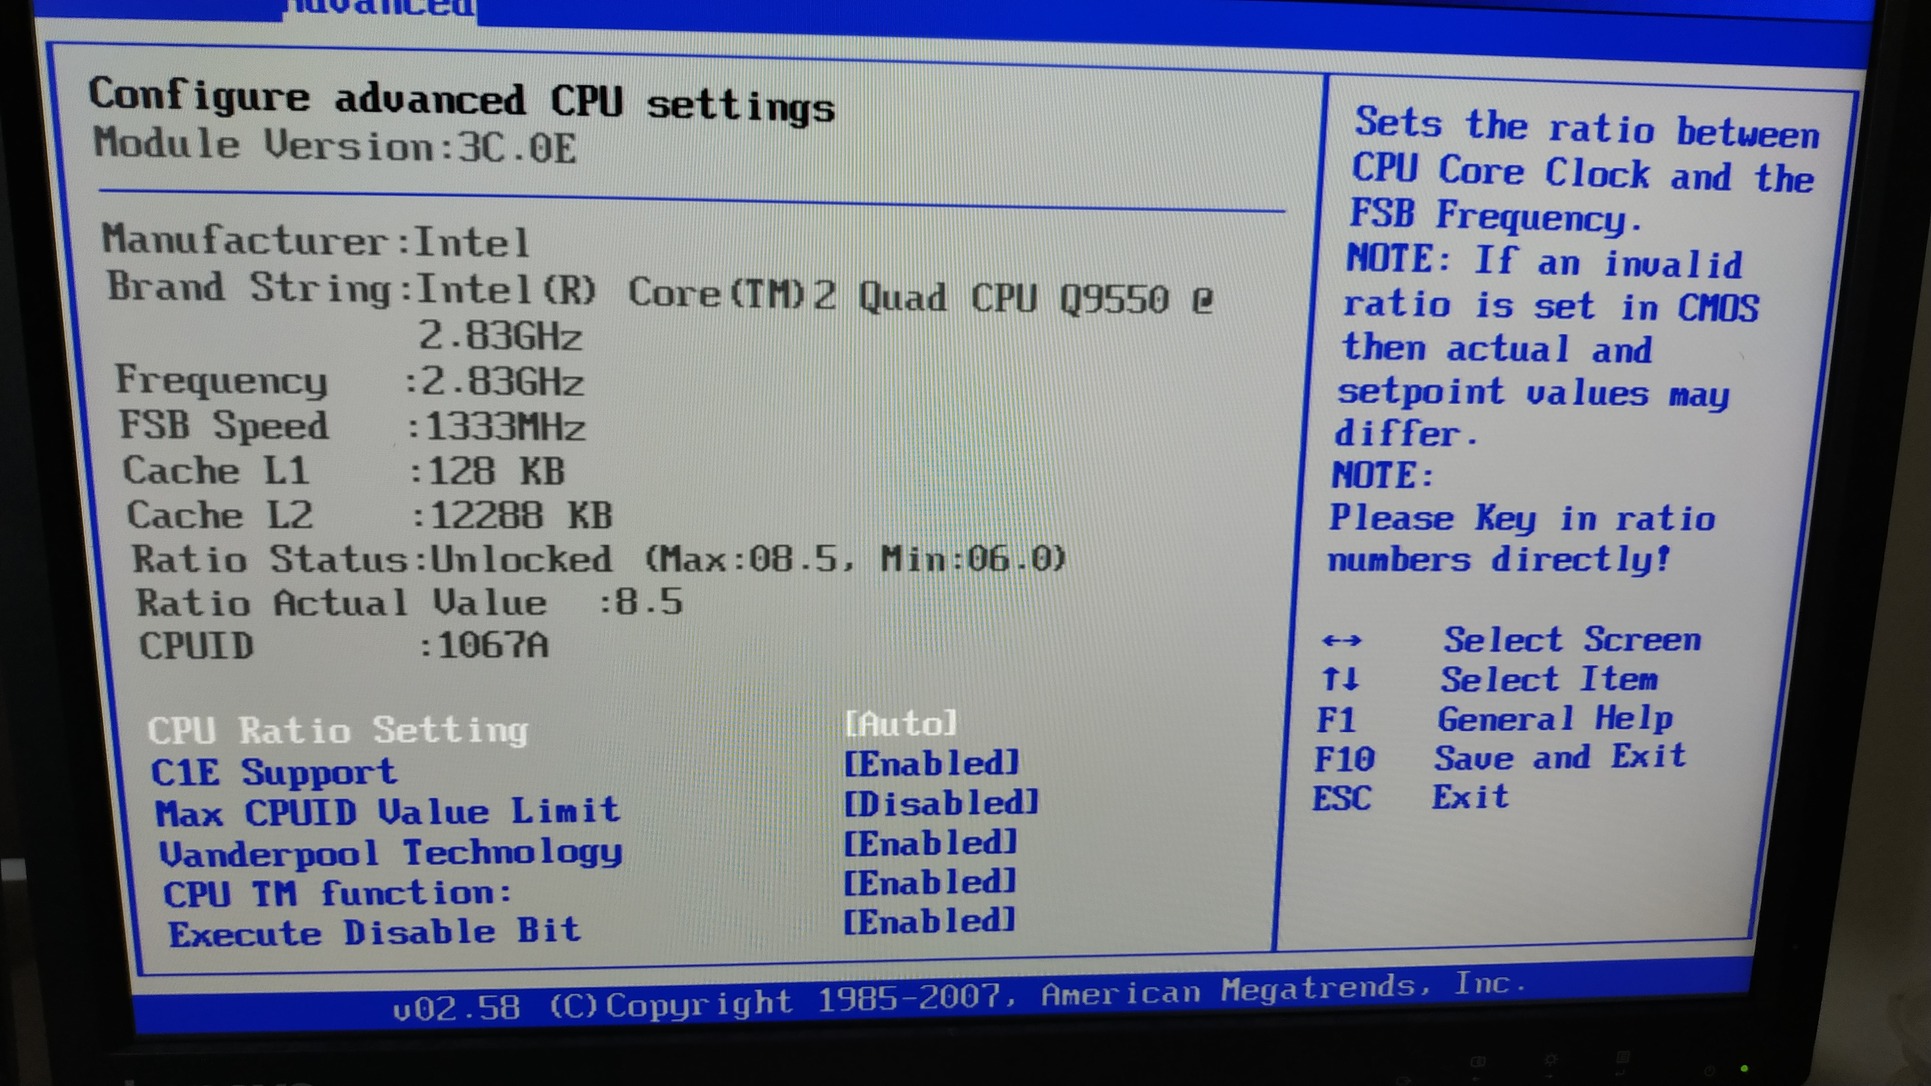The image size is (1931, 1086).
Task: Change Vanderpool Technology [Enabled] value
Action: pyautogui.click(x=930, y=843)
